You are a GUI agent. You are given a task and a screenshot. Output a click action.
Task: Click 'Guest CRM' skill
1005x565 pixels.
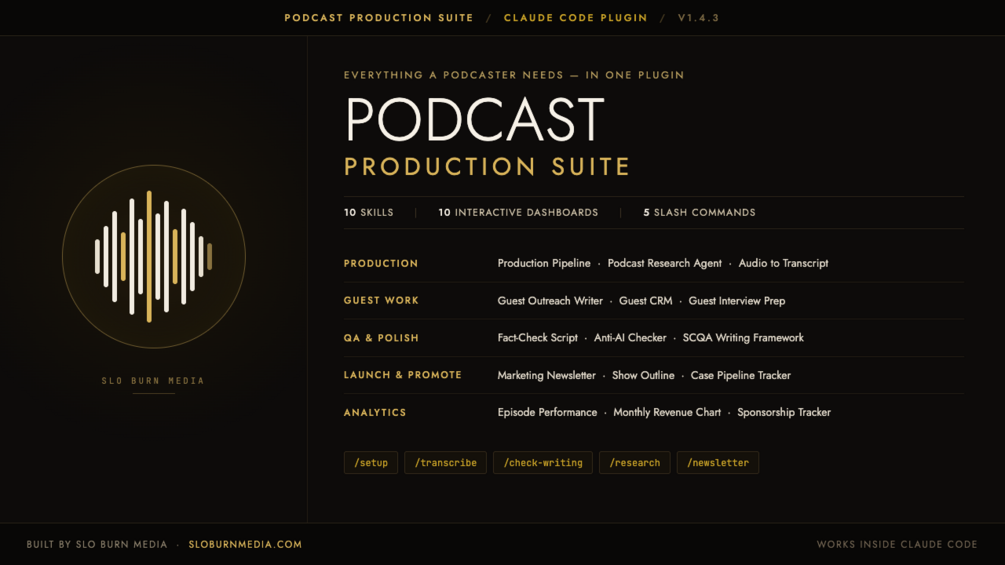[645, 300]
